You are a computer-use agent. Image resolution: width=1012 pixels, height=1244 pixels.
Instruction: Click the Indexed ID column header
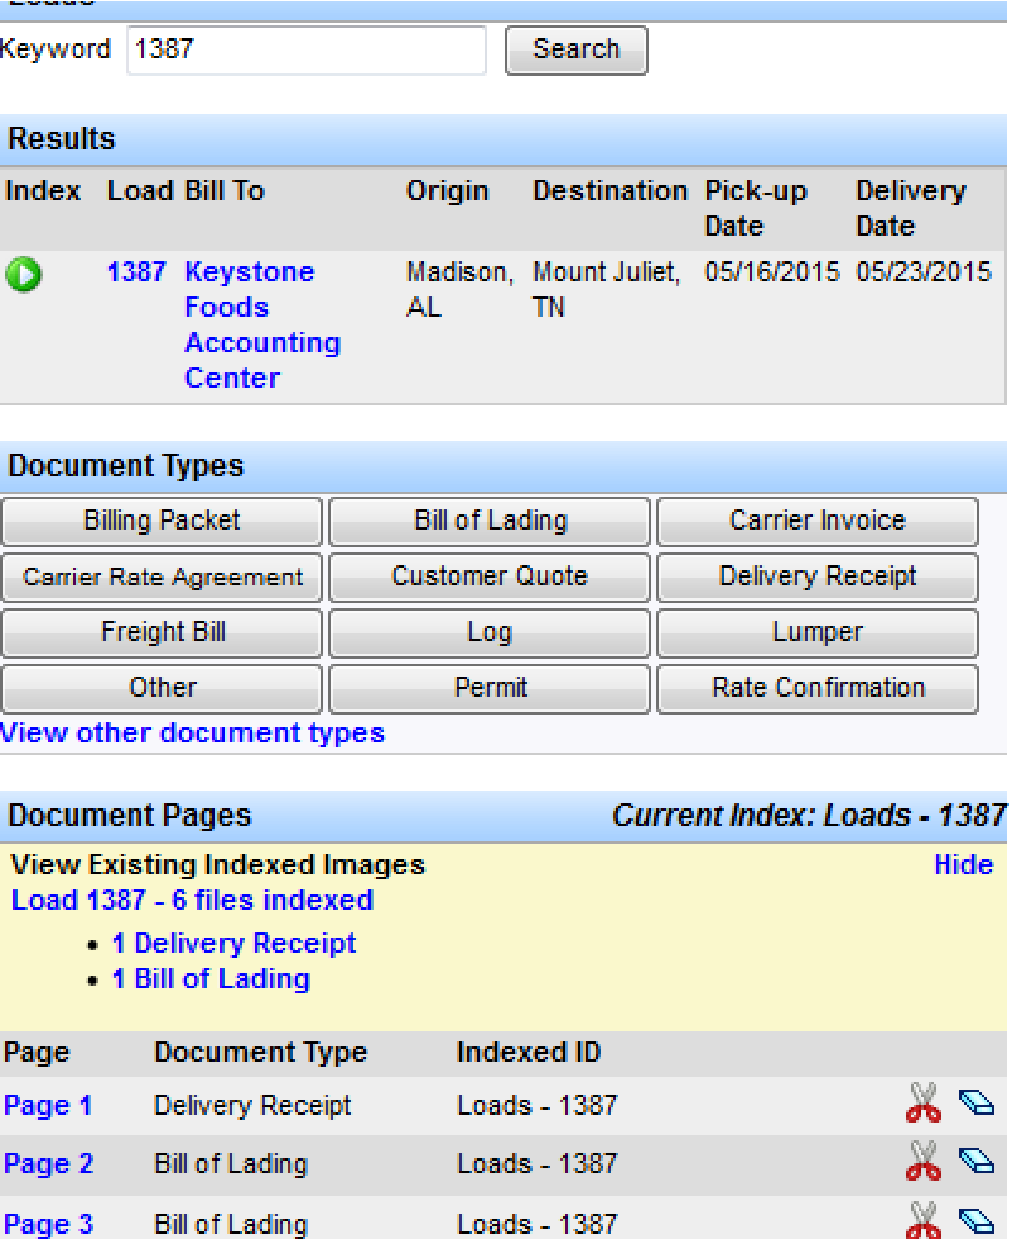528,1053
